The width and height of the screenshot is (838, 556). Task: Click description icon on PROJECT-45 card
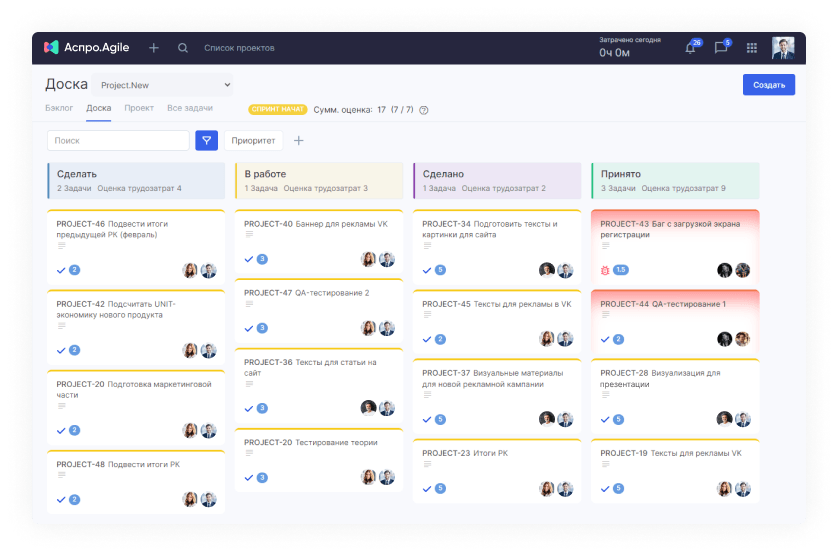(428, 315)
